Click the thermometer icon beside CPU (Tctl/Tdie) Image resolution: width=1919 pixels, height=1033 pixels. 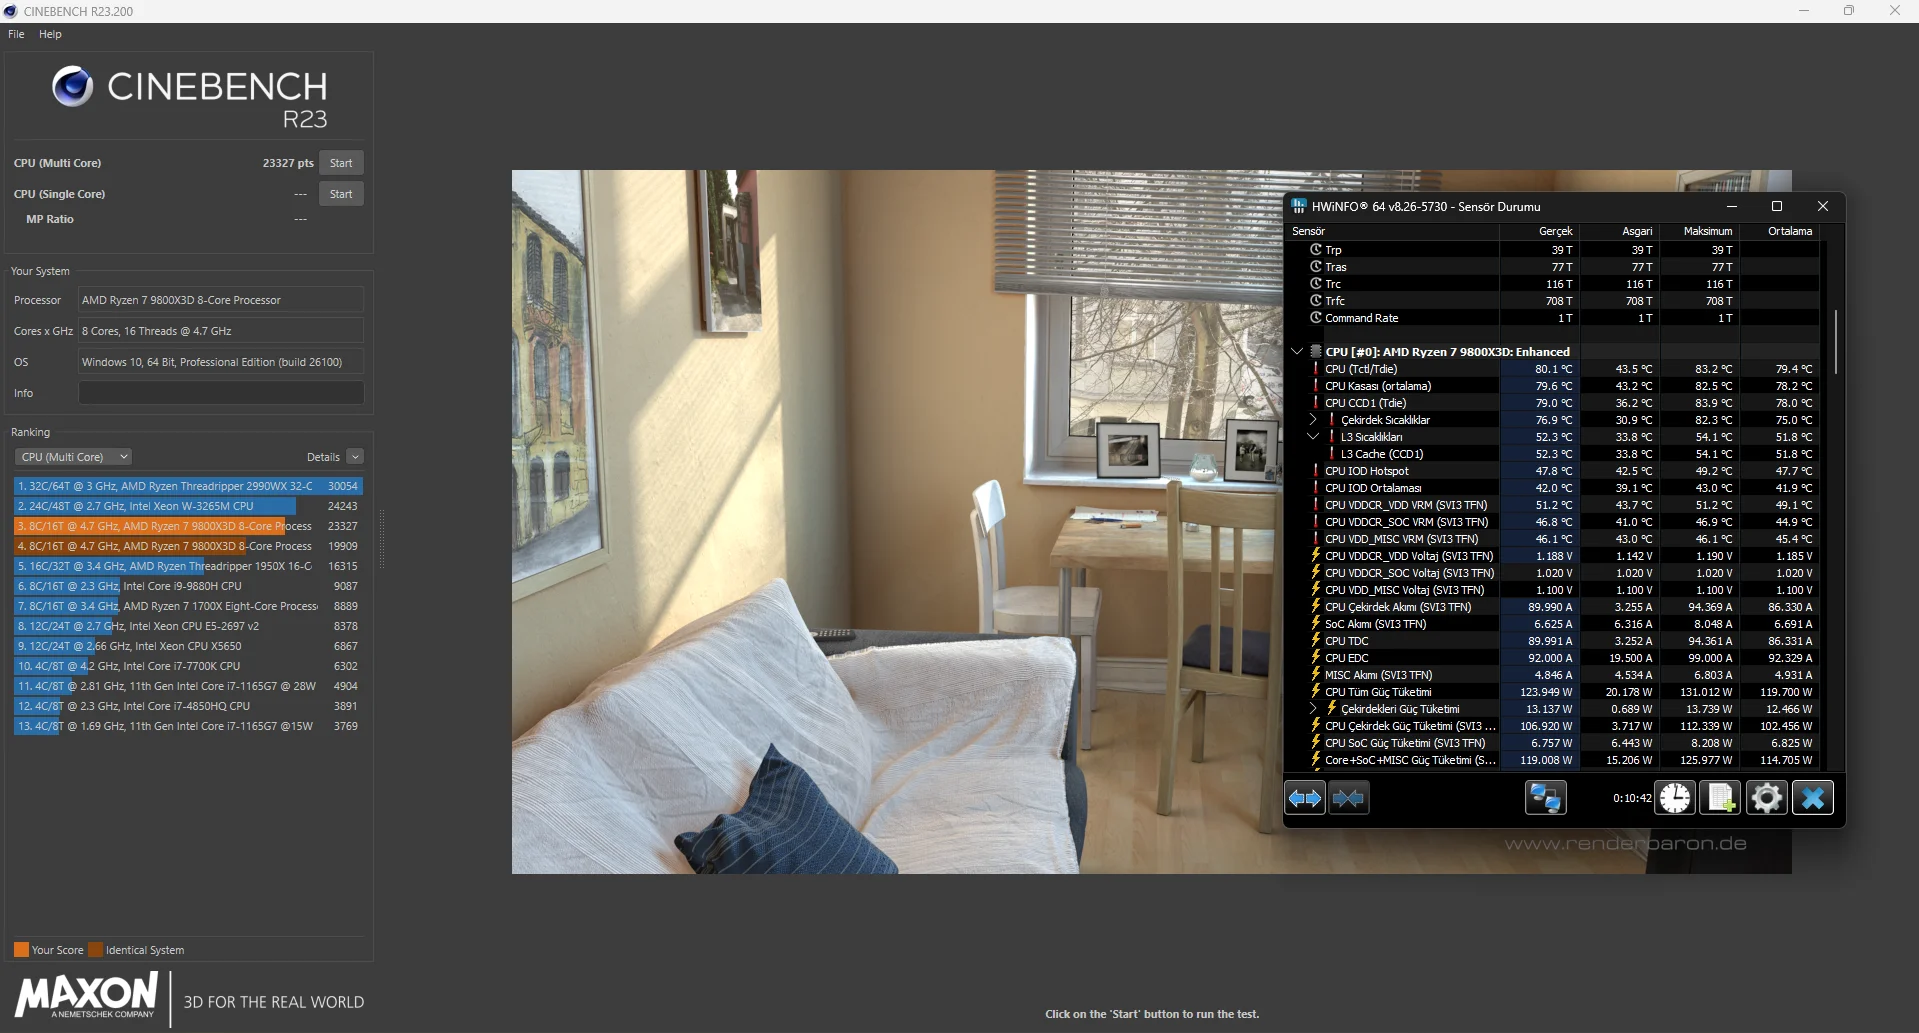click(x=1316, y=369)
